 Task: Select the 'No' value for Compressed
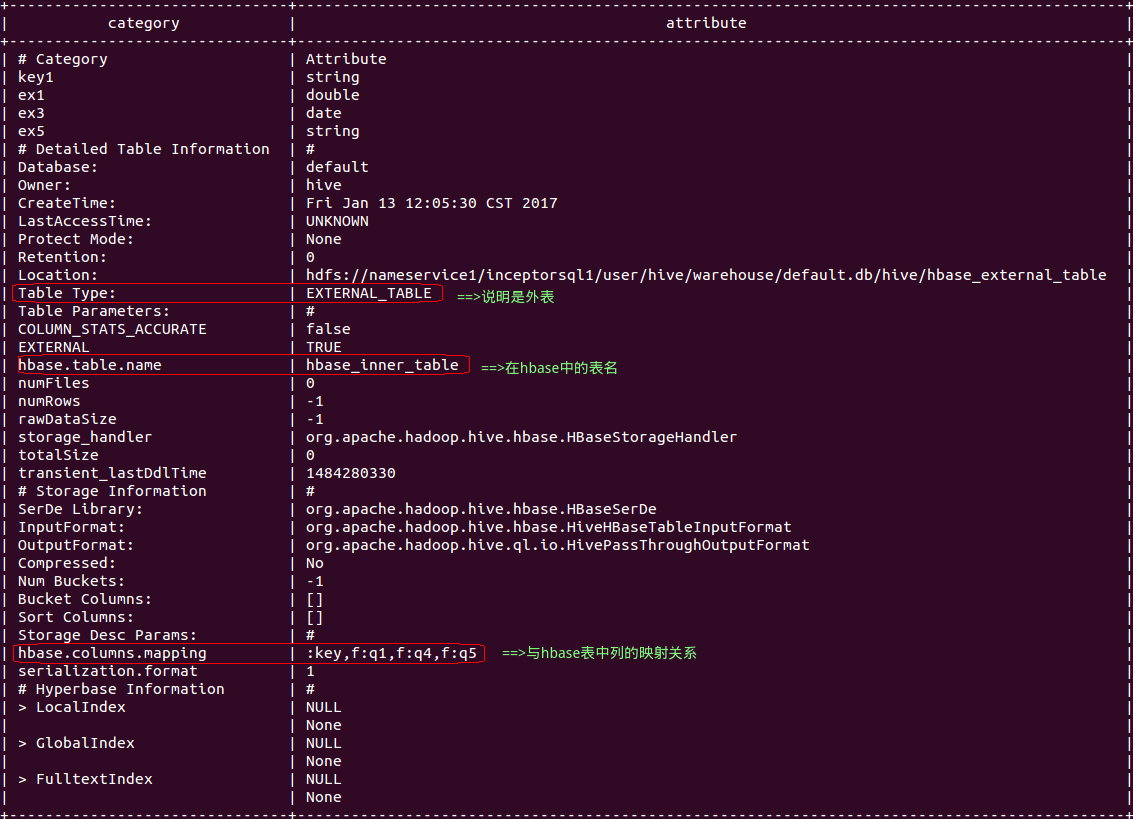(x=315, y=563)
